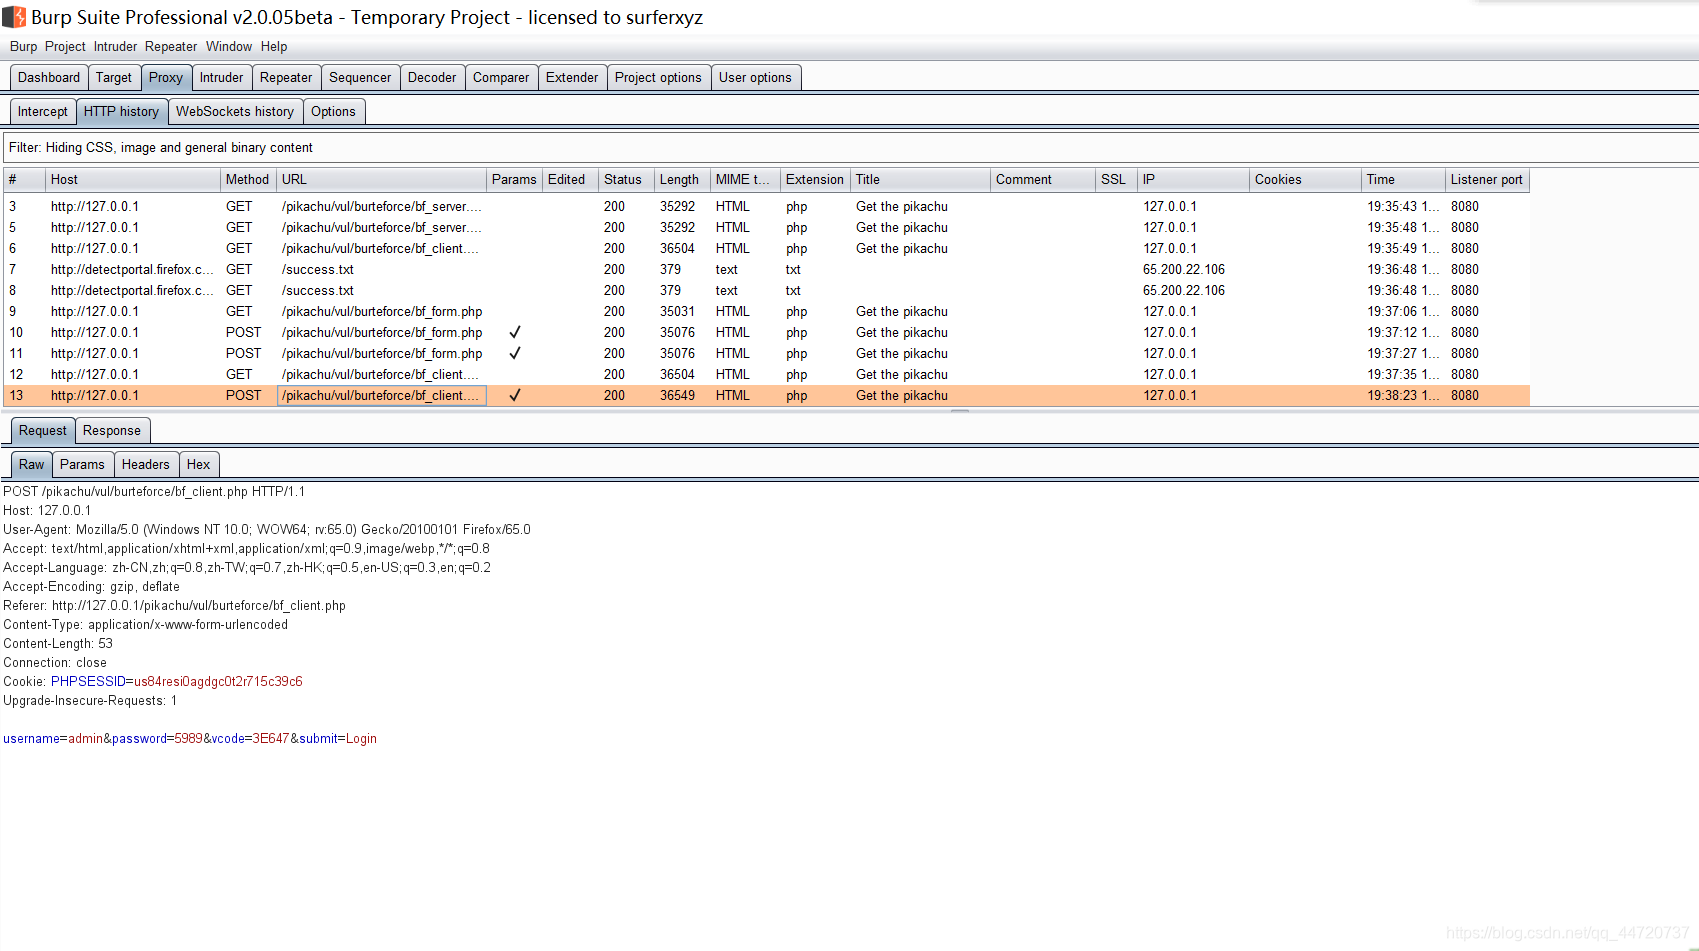Sort history by the Method column header
The height and width of the screenshot is (951, 1699).
(x=248, y=179)
